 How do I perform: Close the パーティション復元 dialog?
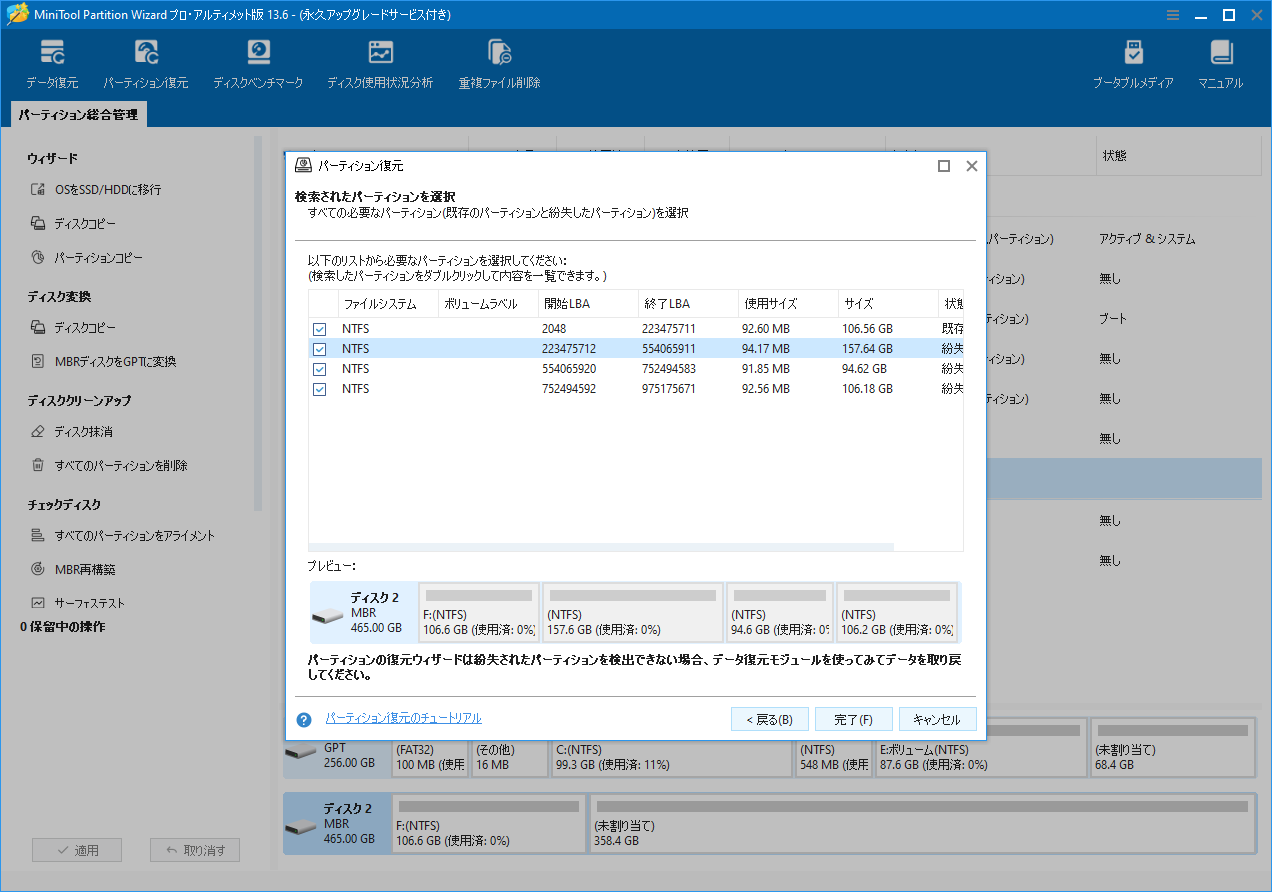point(971,166)
